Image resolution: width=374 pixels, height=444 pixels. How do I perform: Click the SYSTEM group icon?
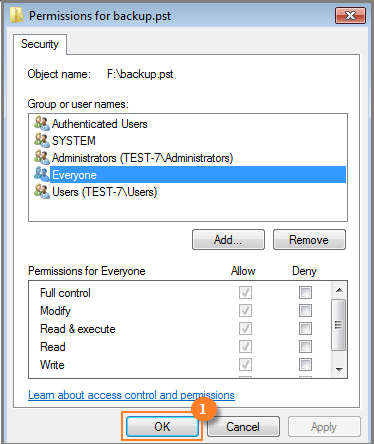point(42,140)
